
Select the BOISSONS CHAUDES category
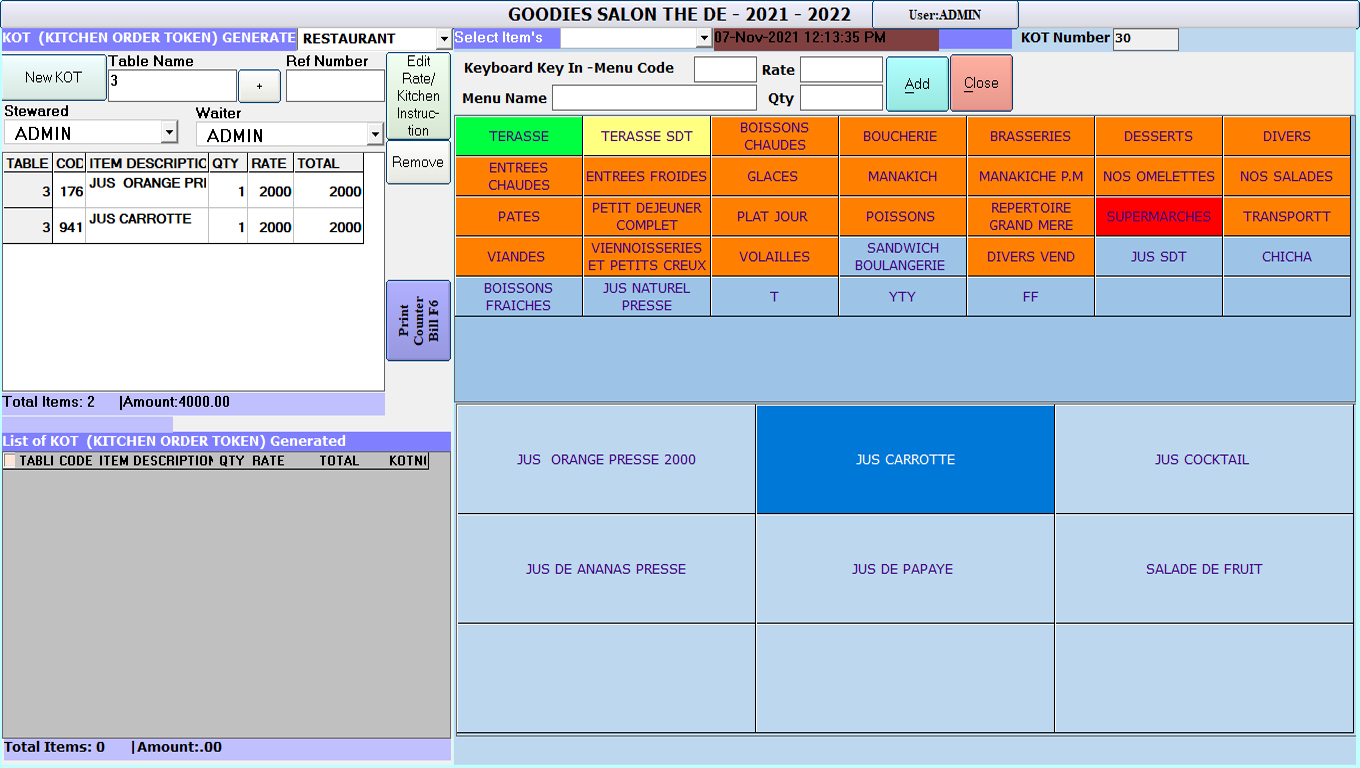[774, 136]
